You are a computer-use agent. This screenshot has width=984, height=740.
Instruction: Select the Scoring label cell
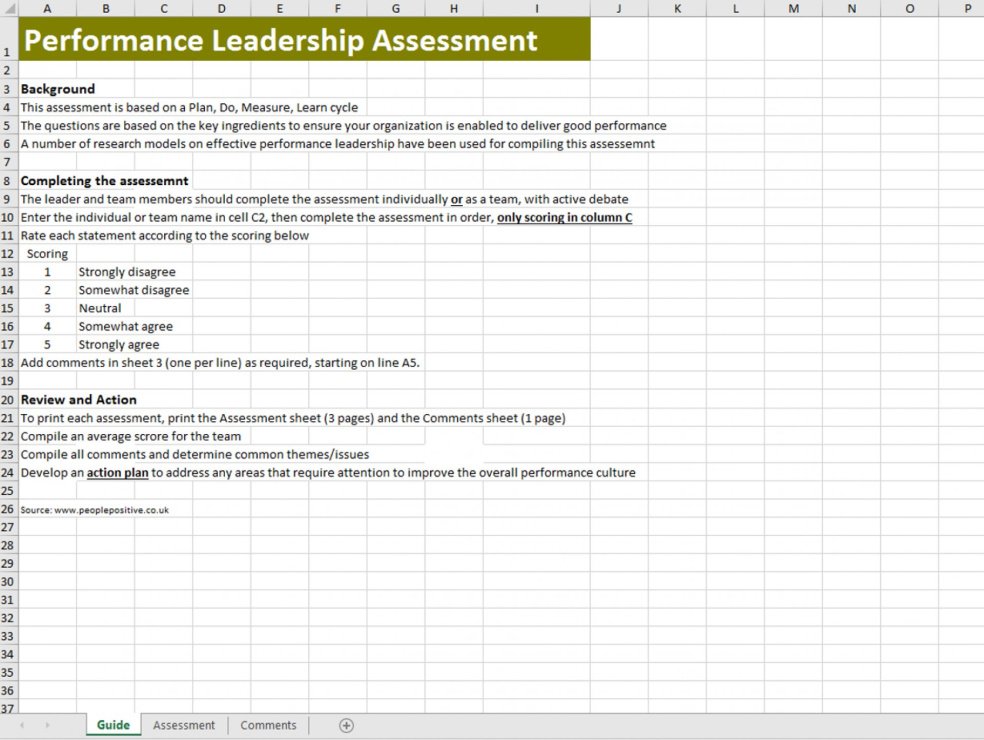coord(47,253)
